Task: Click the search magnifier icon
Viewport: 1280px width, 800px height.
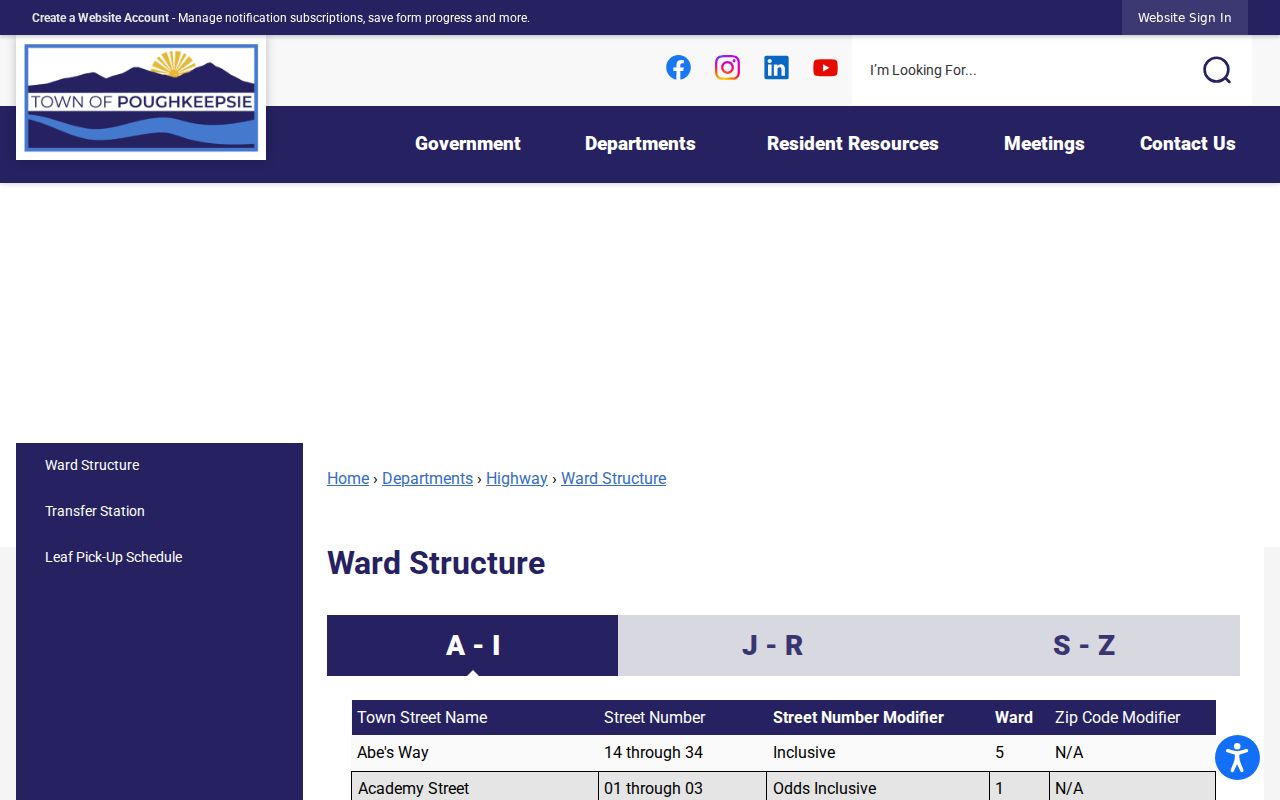Action: coord(1216,70)
